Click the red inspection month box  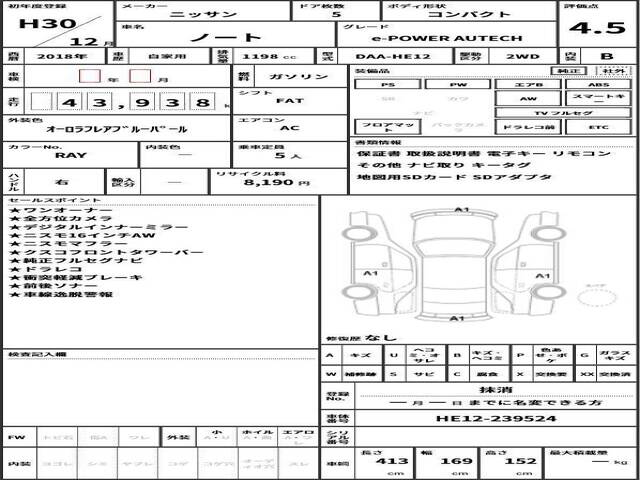(x=140, y=76)
